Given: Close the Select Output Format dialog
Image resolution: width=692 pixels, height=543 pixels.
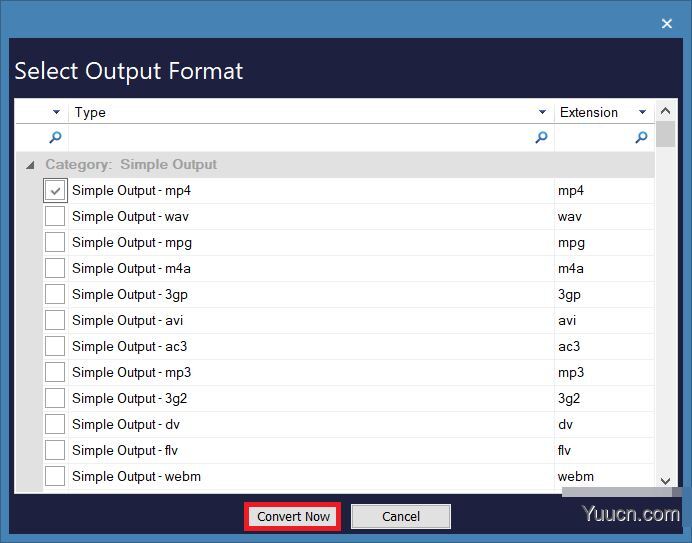Looking at the screenshot, I should coord(667,23).
